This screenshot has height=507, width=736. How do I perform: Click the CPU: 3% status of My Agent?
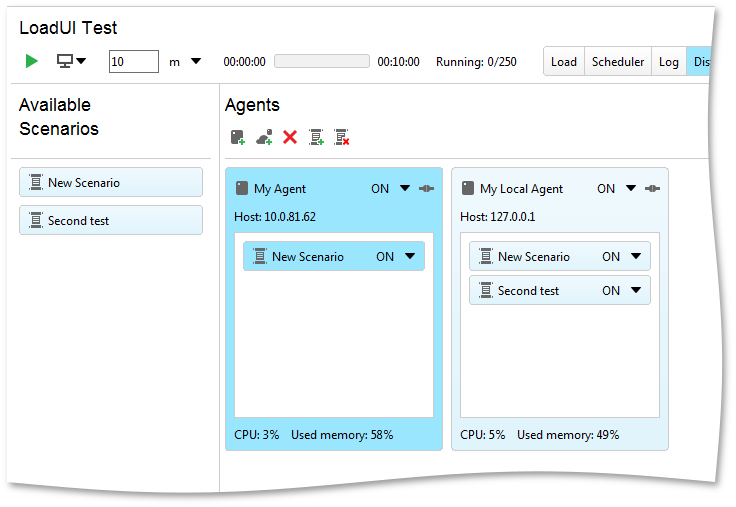coord(256,435)
